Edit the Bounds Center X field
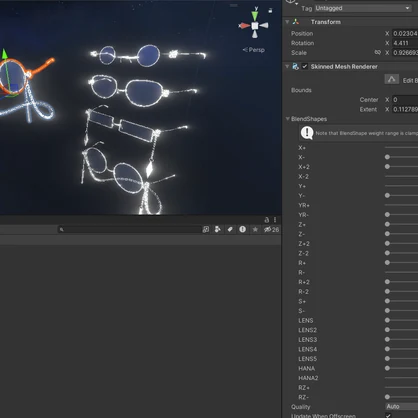The image size is (418, 418). pos(405,100)
